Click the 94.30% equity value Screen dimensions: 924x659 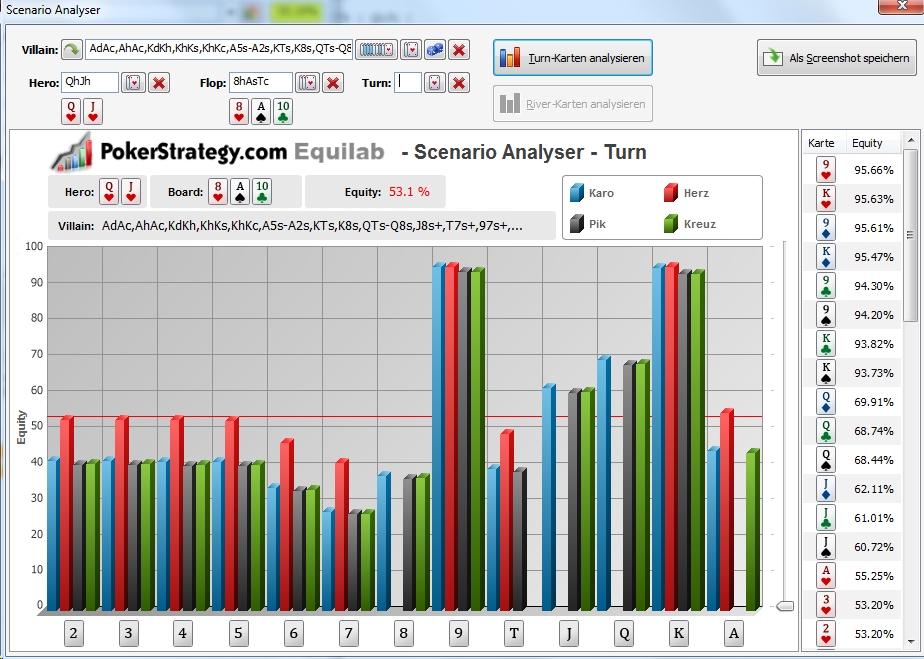tap(874, 286)
